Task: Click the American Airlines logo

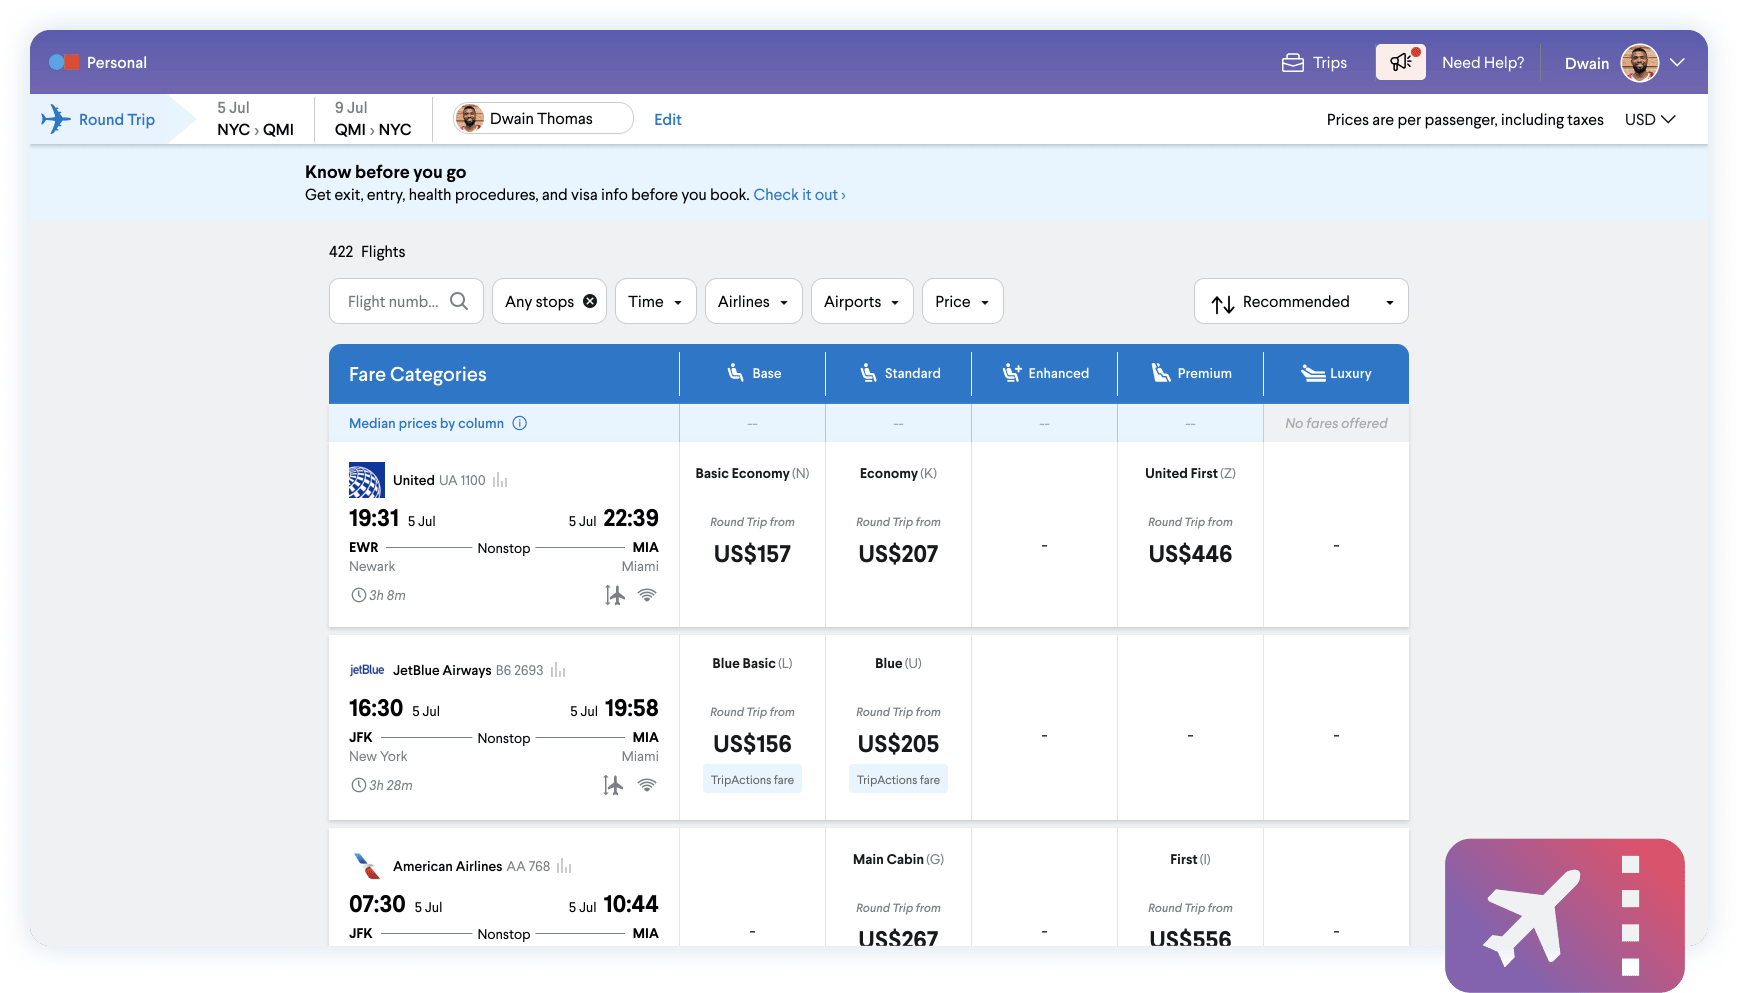Action: point(367,866)
